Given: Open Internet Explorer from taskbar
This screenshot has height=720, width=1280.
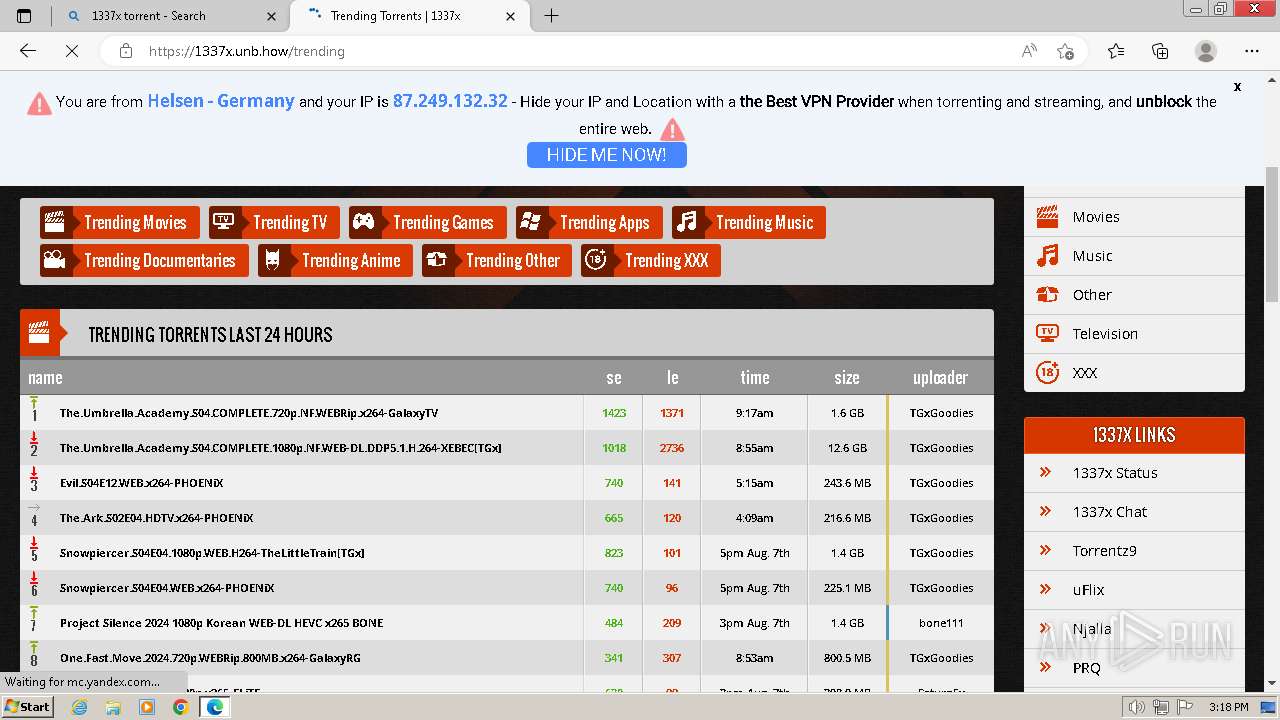Looking at the screenshot, I should coord(80,707).
